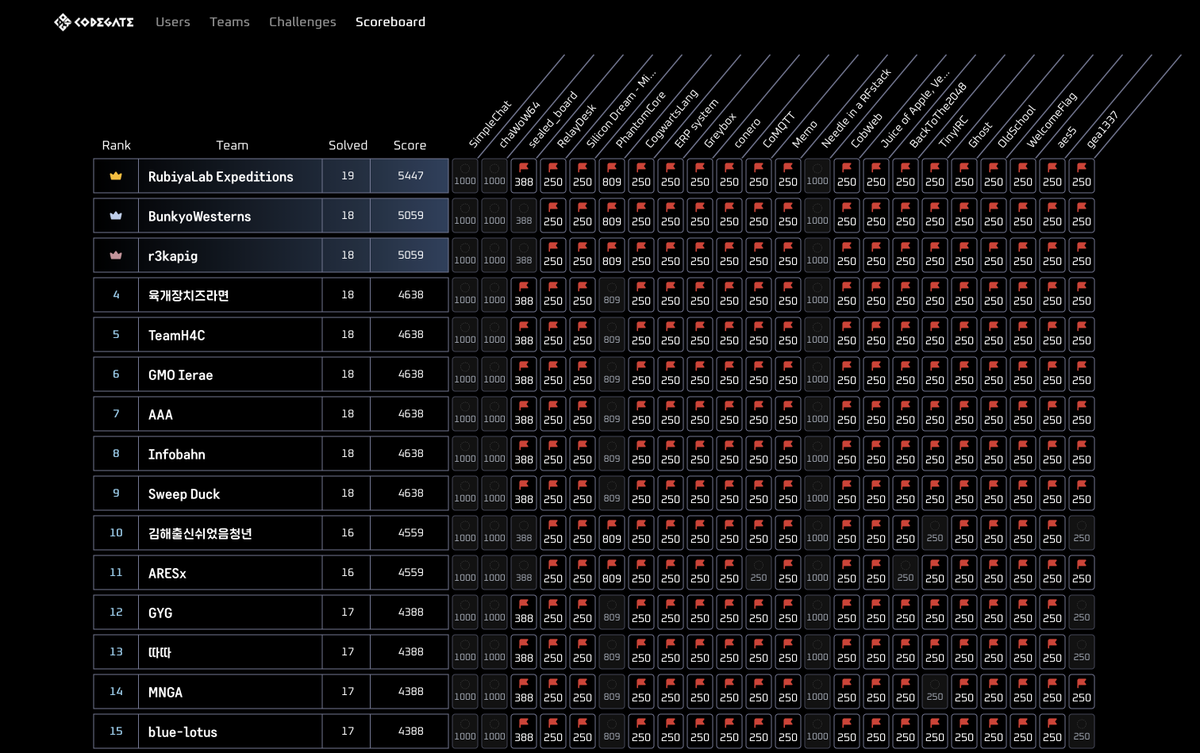Click BunkyoWesterns' PhantomCore flag cell (809)

612,216
